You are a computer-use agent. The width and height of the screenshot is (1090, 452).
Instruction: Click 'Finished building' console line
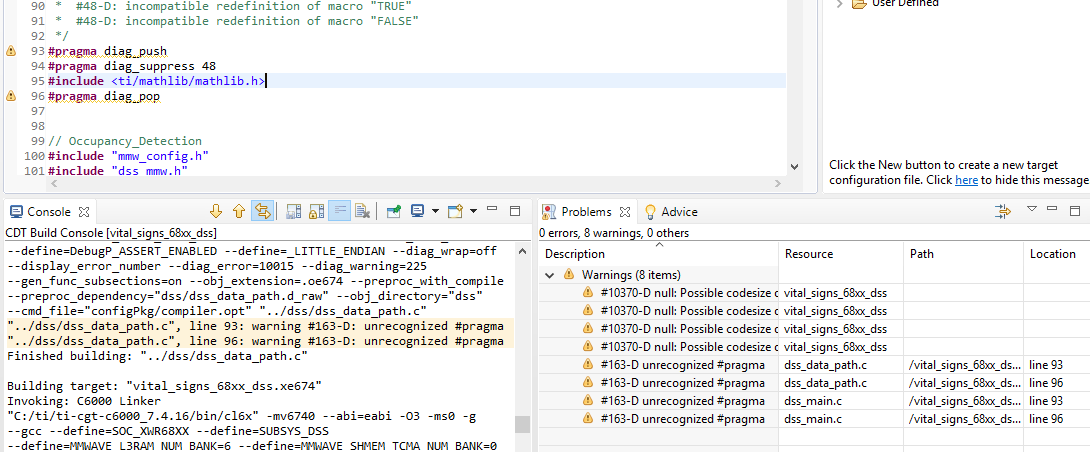tap(157, 356)
